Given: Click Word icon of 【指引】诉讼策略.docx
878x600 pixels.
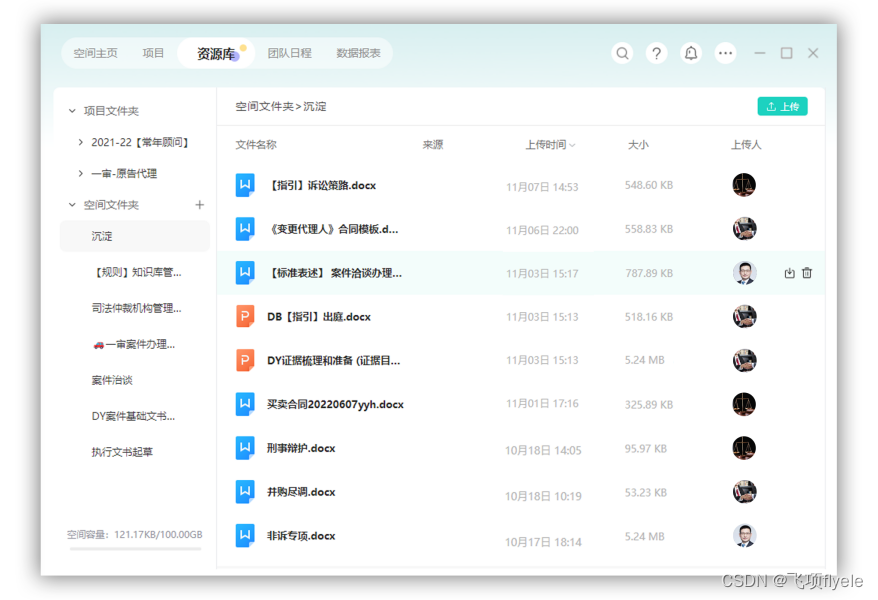Looking at the screenshot, I should [245, 185].
